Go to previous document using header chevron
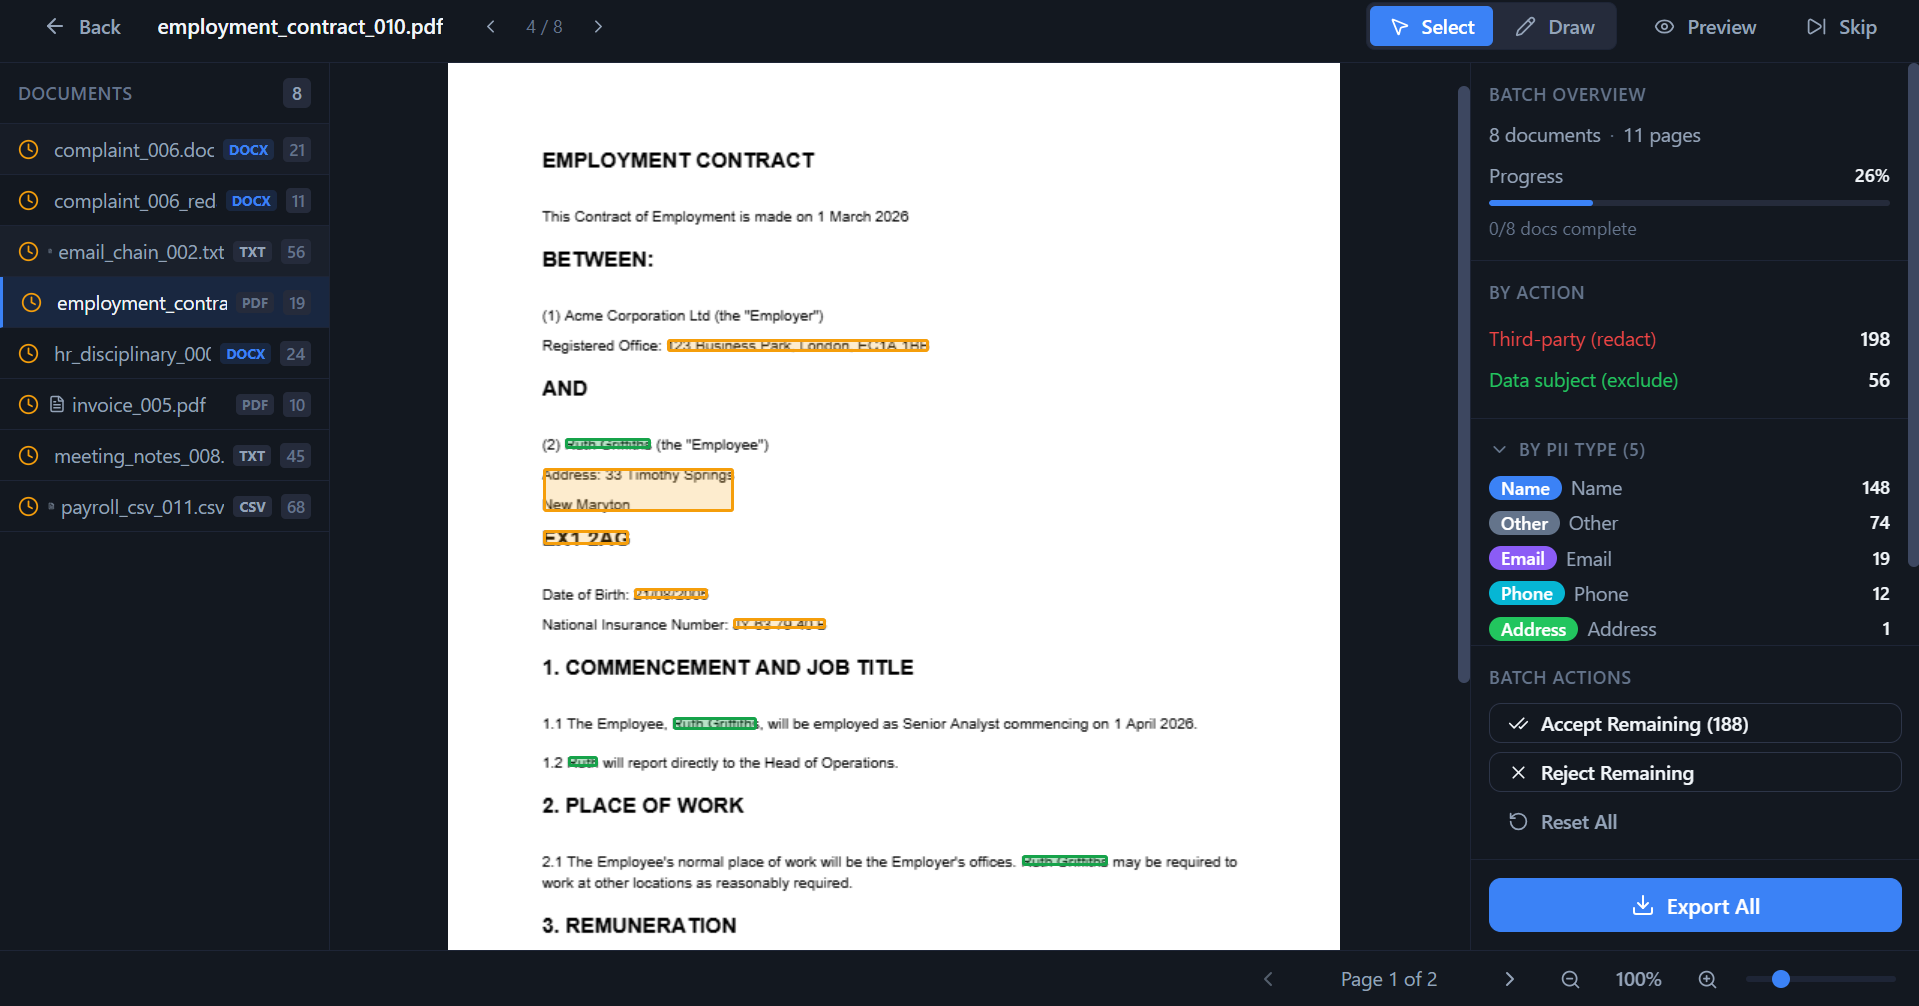 click(x=491, y=27)
